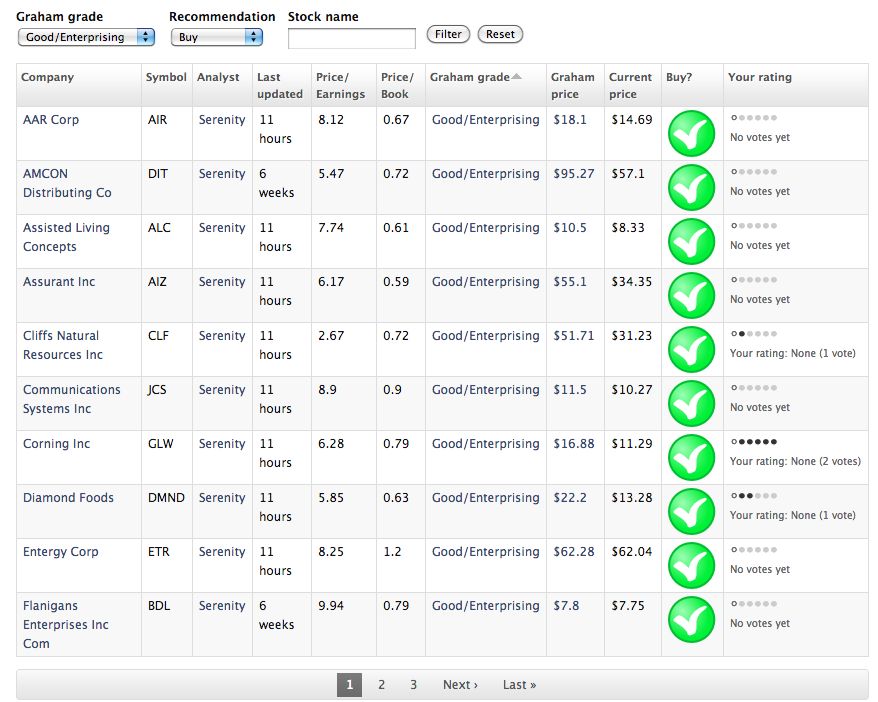Viewport: 878px width, 702px height.
Task: Click the GLW ticker symbol cell
Action: (161, 444)
